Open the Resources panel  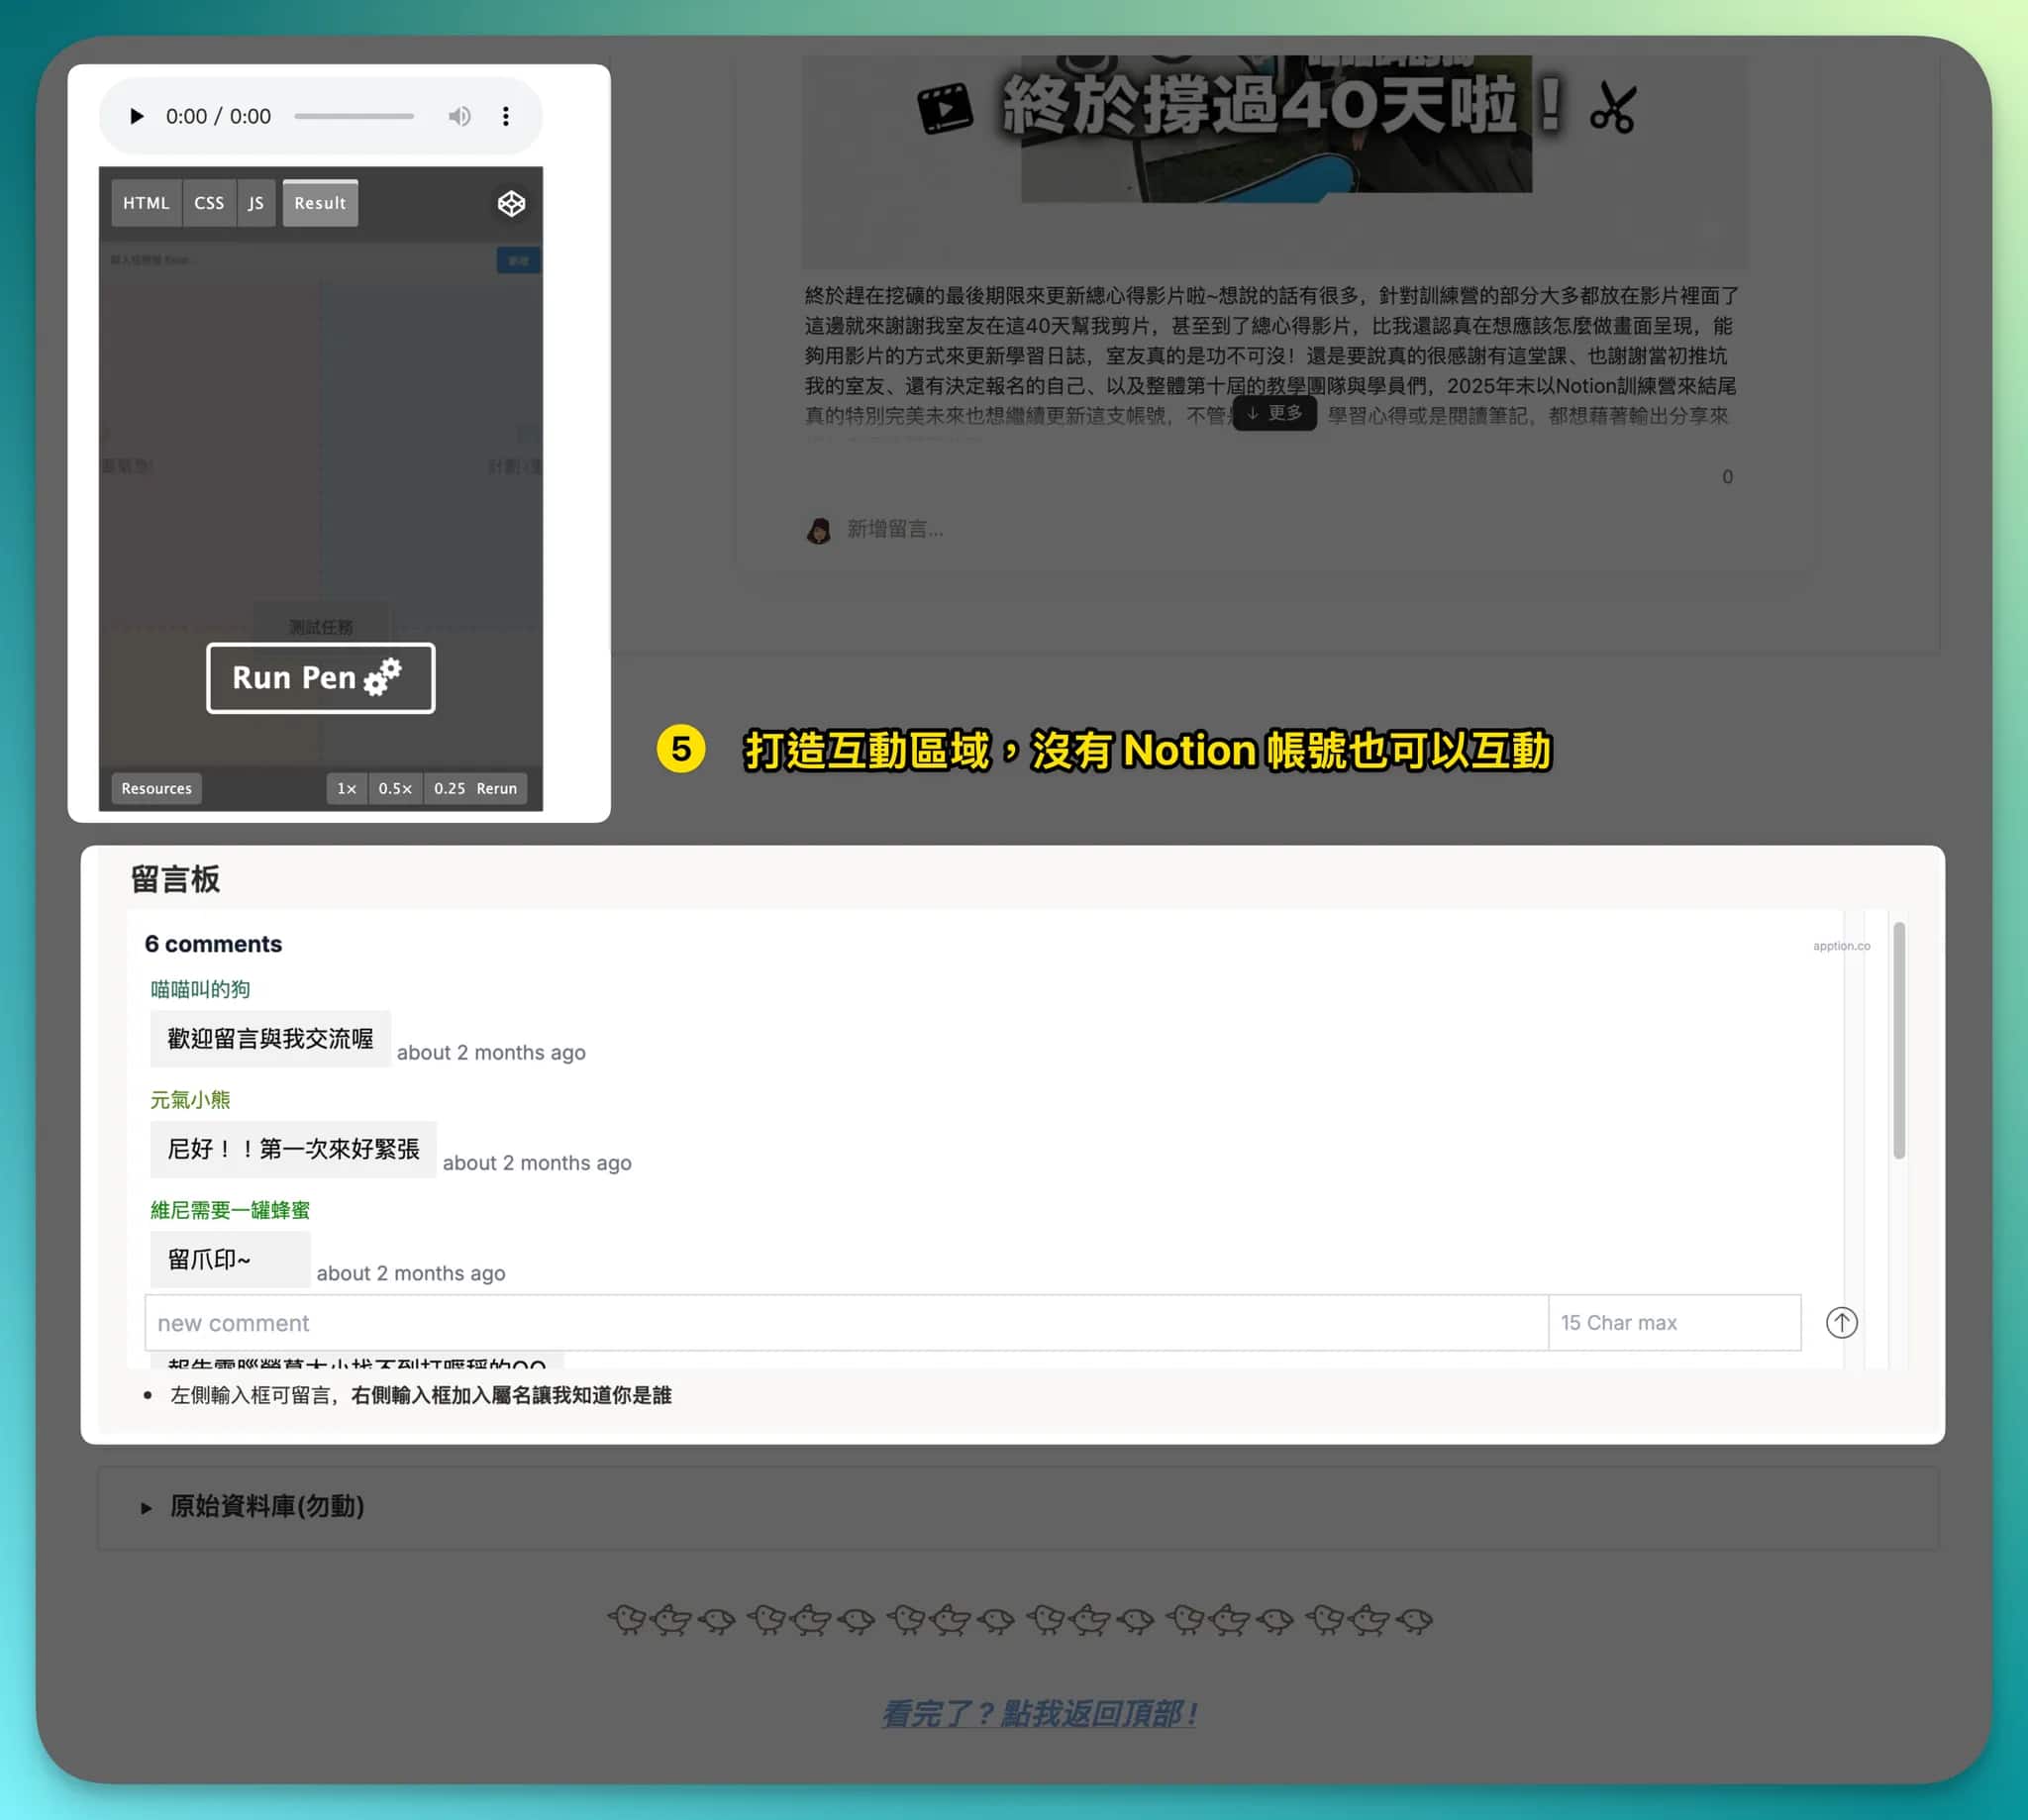tap(156, 788)
